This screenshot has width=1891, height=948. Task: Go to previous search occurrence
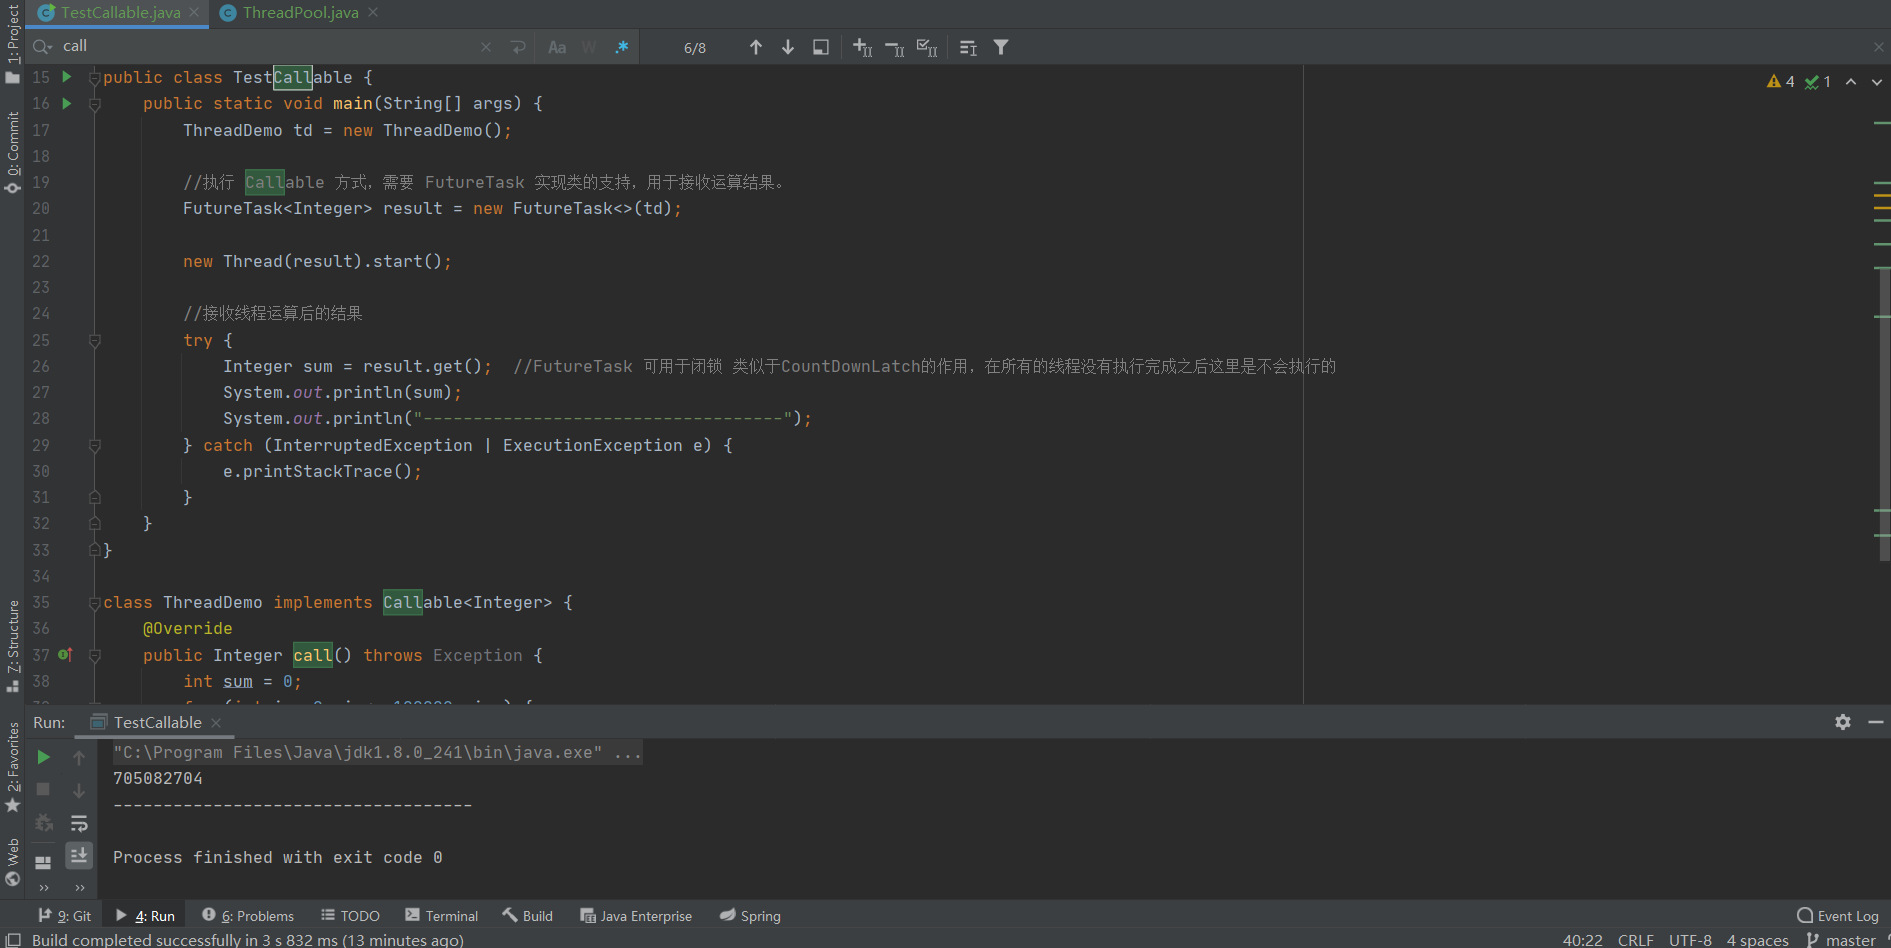coord(756,47)
